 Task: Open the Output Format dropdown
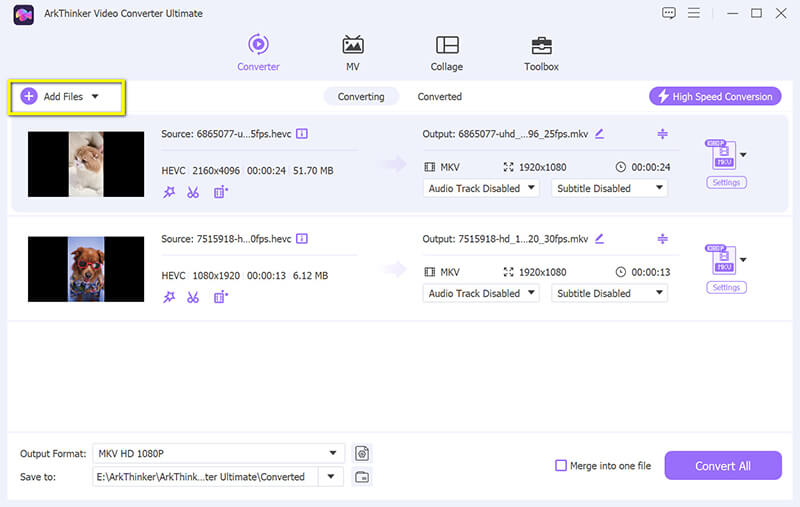[x=218, y=453]
